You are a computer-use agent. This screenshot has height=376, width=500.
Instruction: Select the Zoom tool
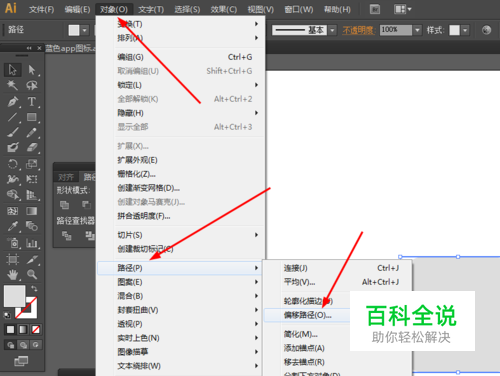pos(32,275)
